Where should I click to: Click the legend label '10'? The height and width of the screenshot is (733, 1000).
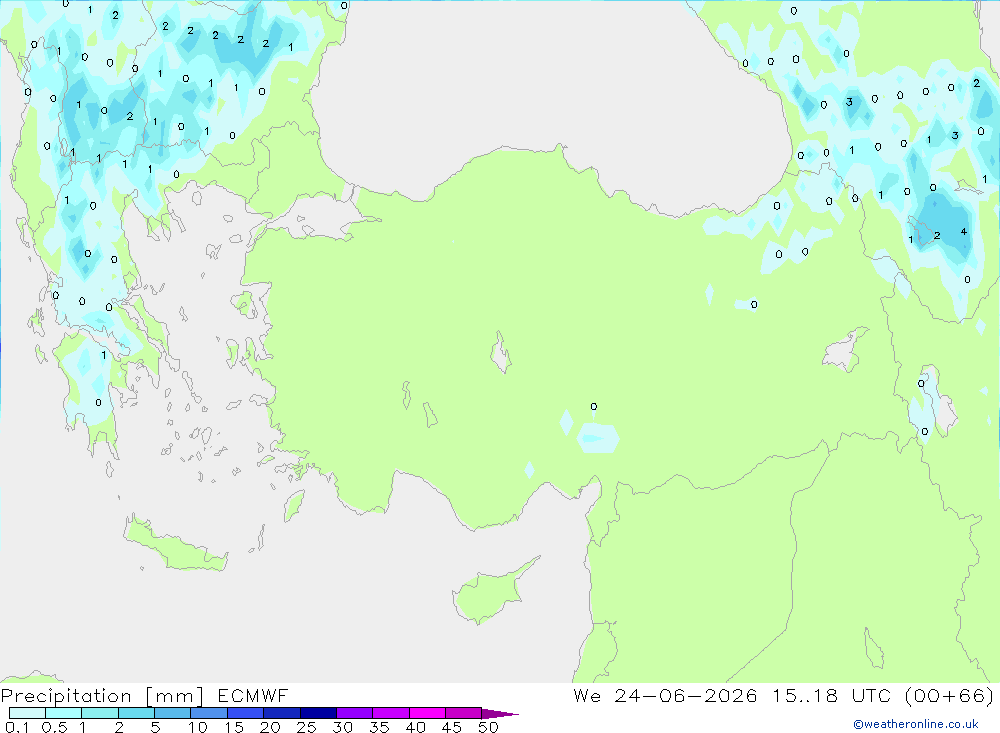click(198, 727)
